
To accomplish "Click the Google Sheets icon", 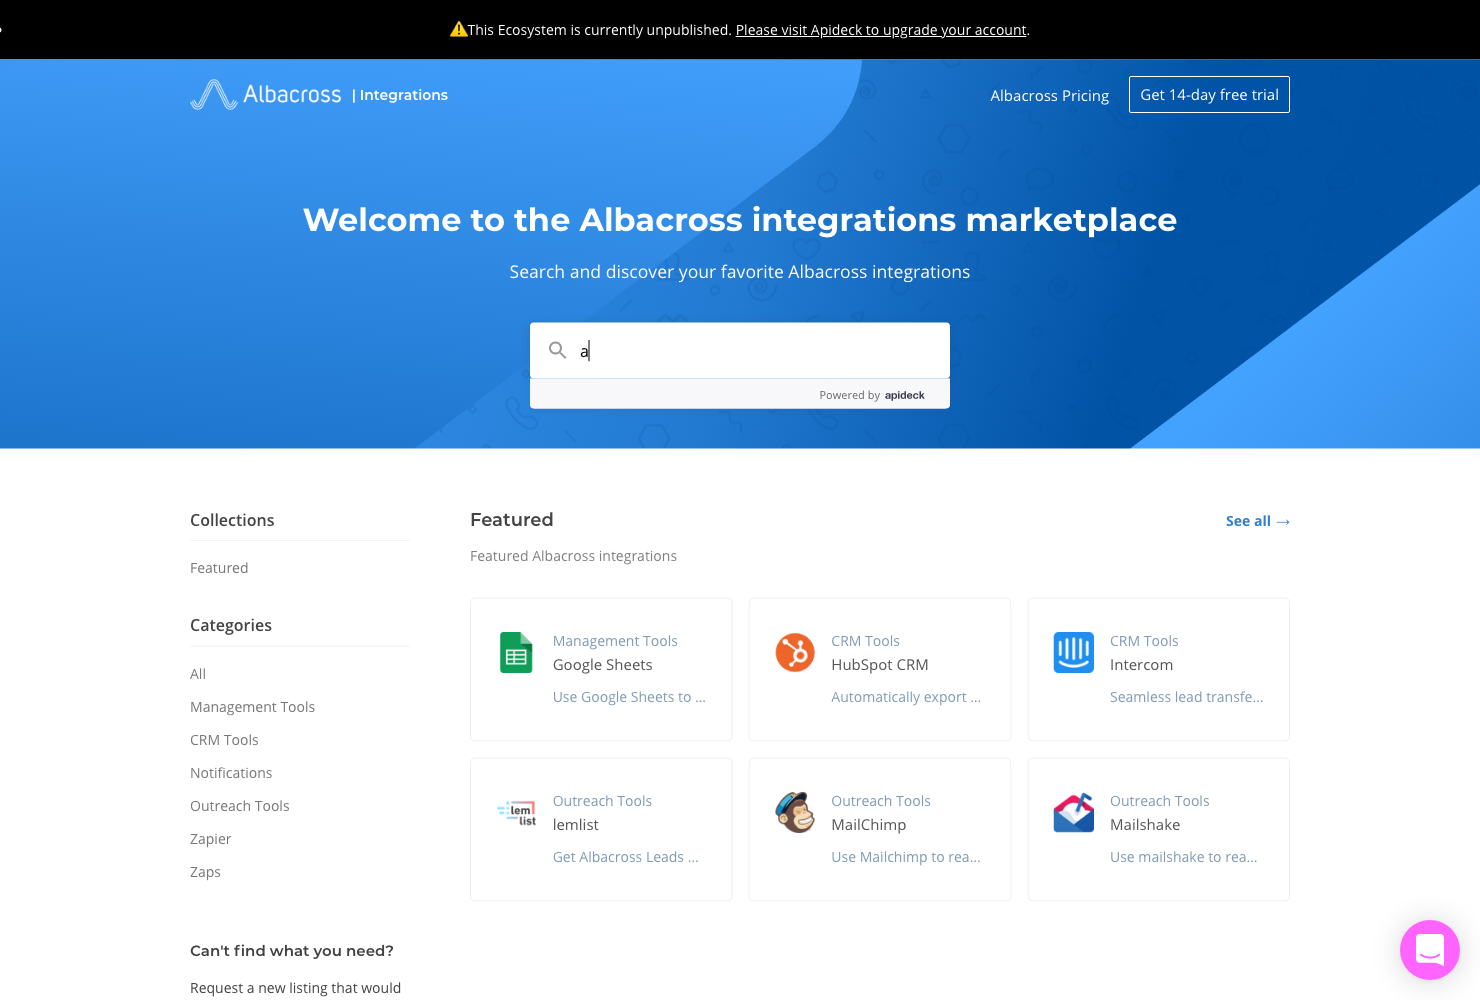I will pyautogui.click(x=516, y=653).
